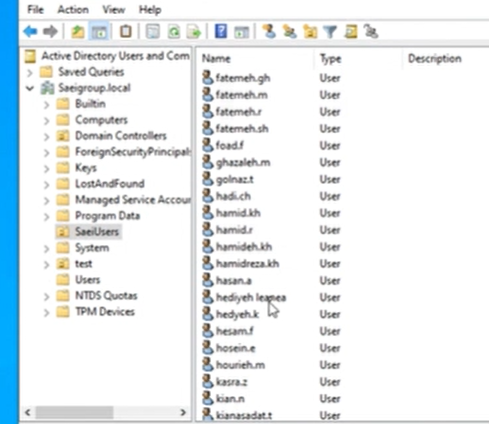Click user icon beside kasra.z
The image size is (489, 424).
point(208,381)
